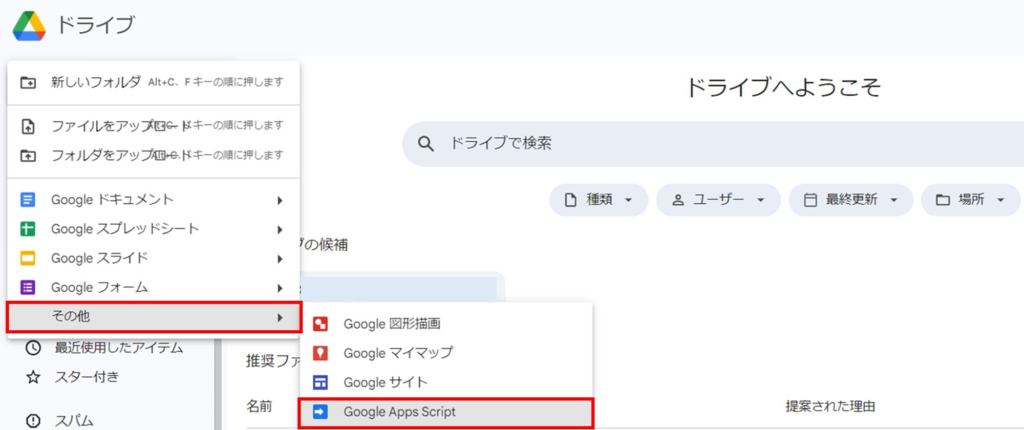Select Google スライド menu item

[x=153, y=258]
